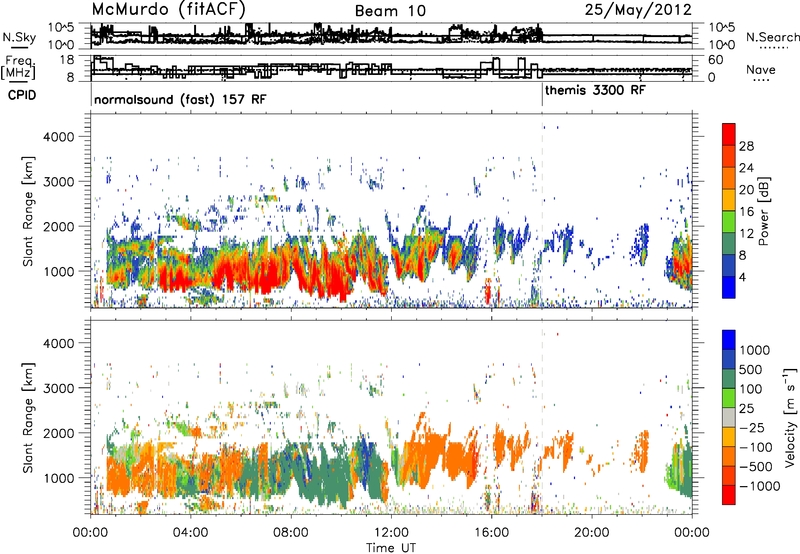Click the date '25/May/2012'
This screenshot has width=800, height=554.
(x=638, y=10)
